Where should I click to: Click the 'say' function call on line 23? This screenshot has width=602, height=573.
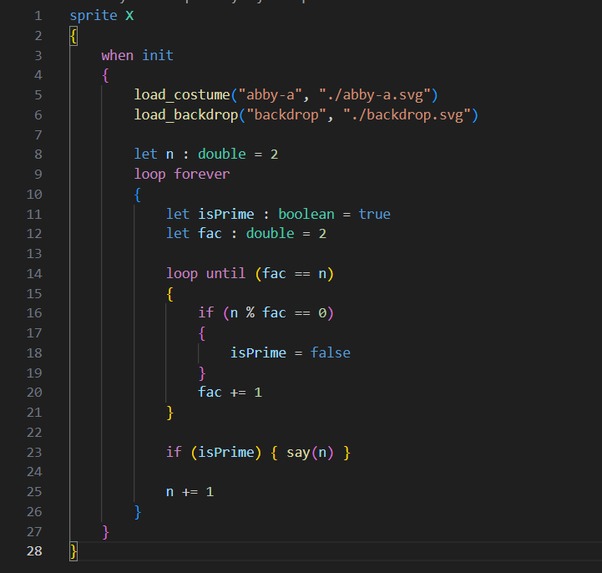298,452
